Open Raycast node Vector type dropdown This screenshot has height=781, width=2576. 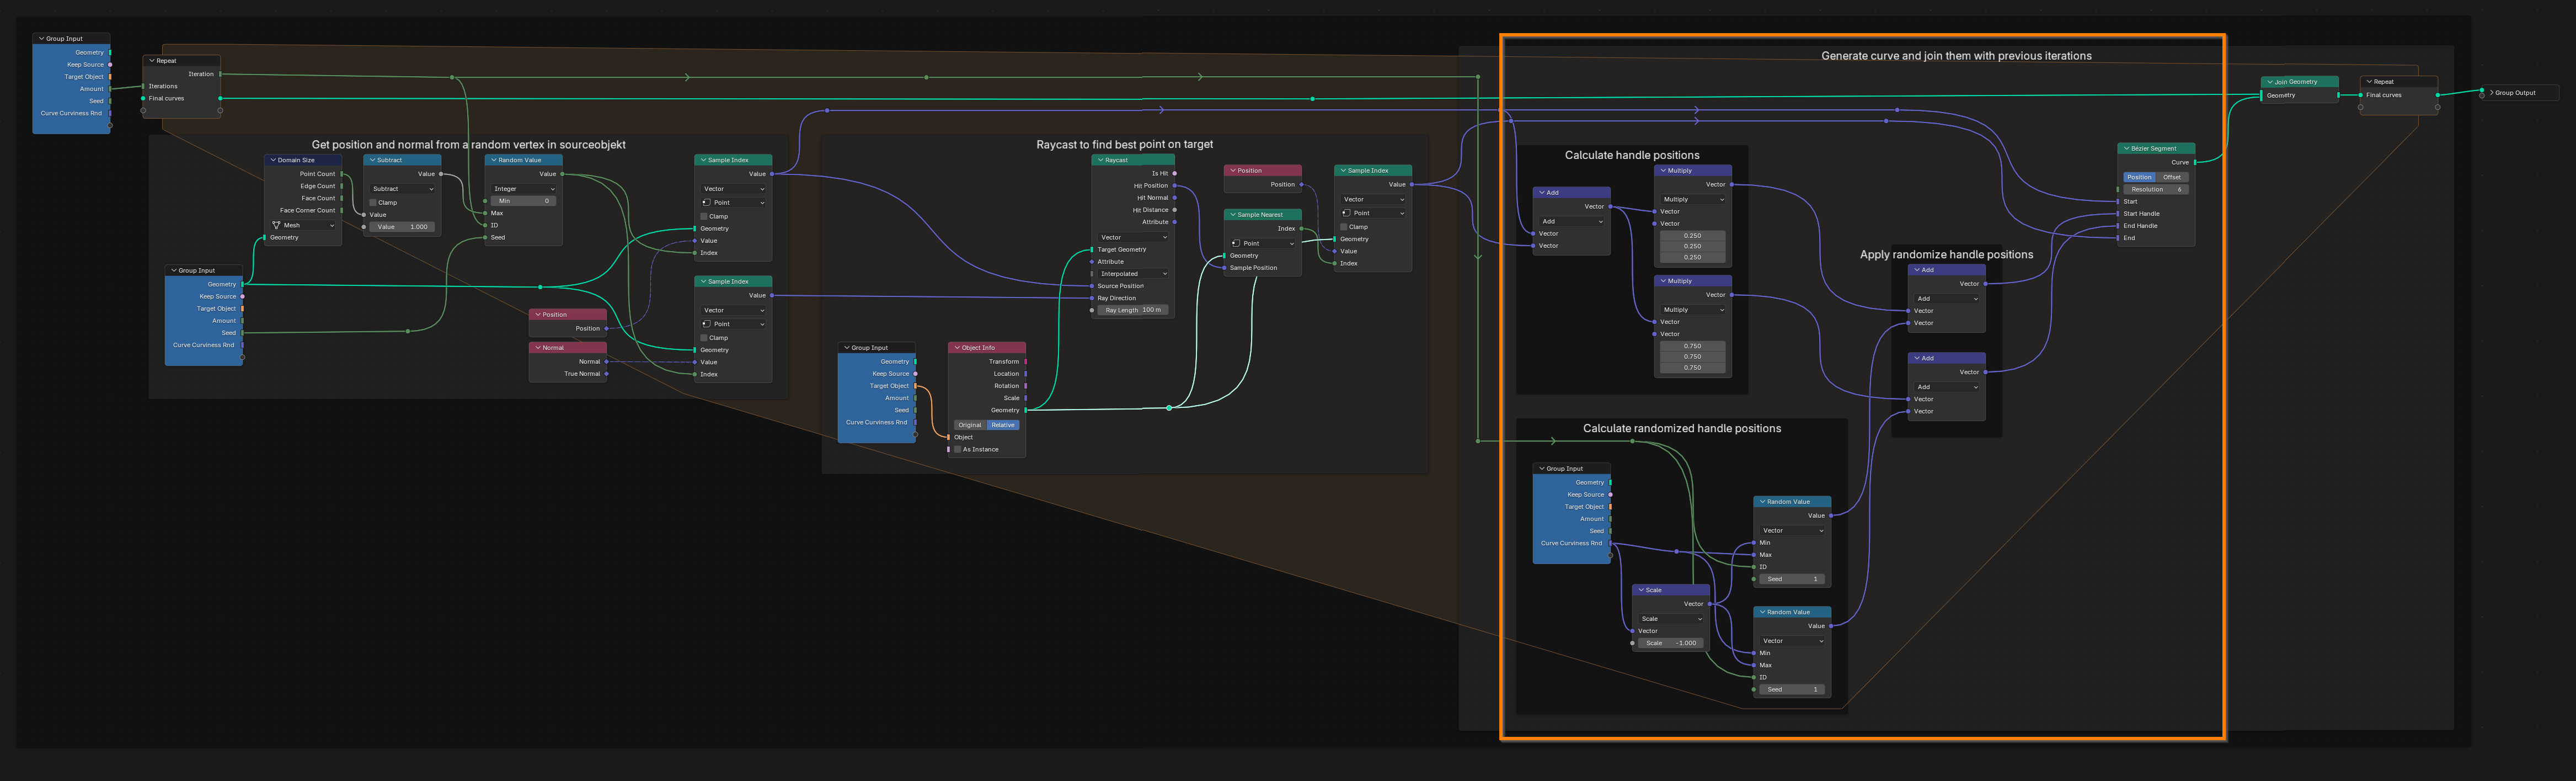tap(1133, 238)
